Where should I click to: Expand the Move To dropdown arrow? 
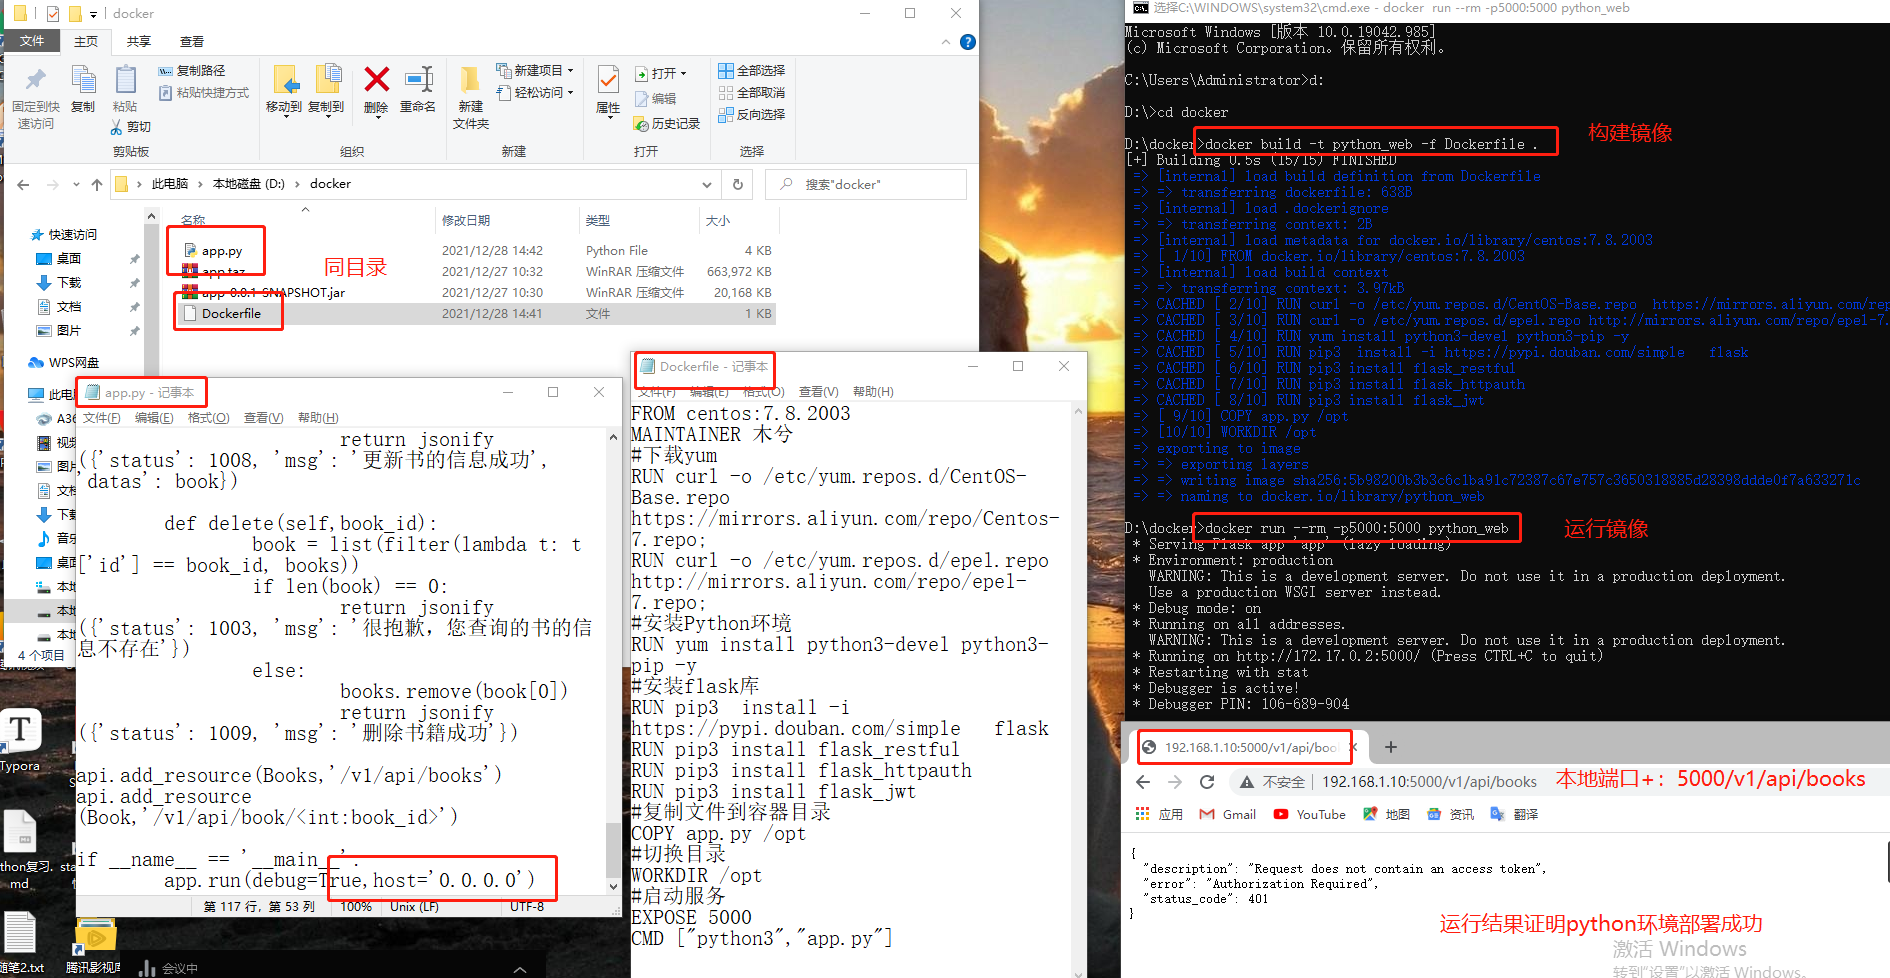pos(285,118)
